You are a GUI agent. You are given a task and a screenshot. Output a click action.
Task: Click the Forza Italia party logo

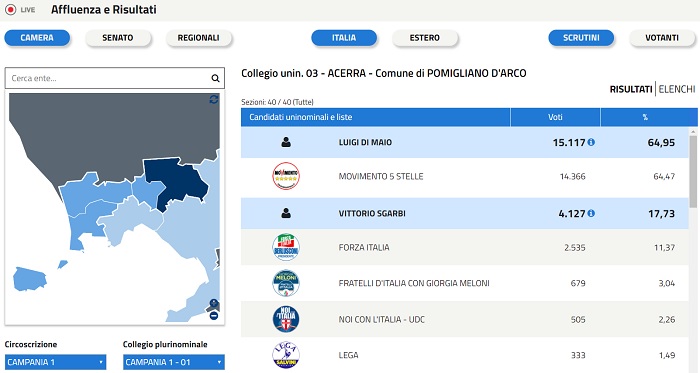286,247
